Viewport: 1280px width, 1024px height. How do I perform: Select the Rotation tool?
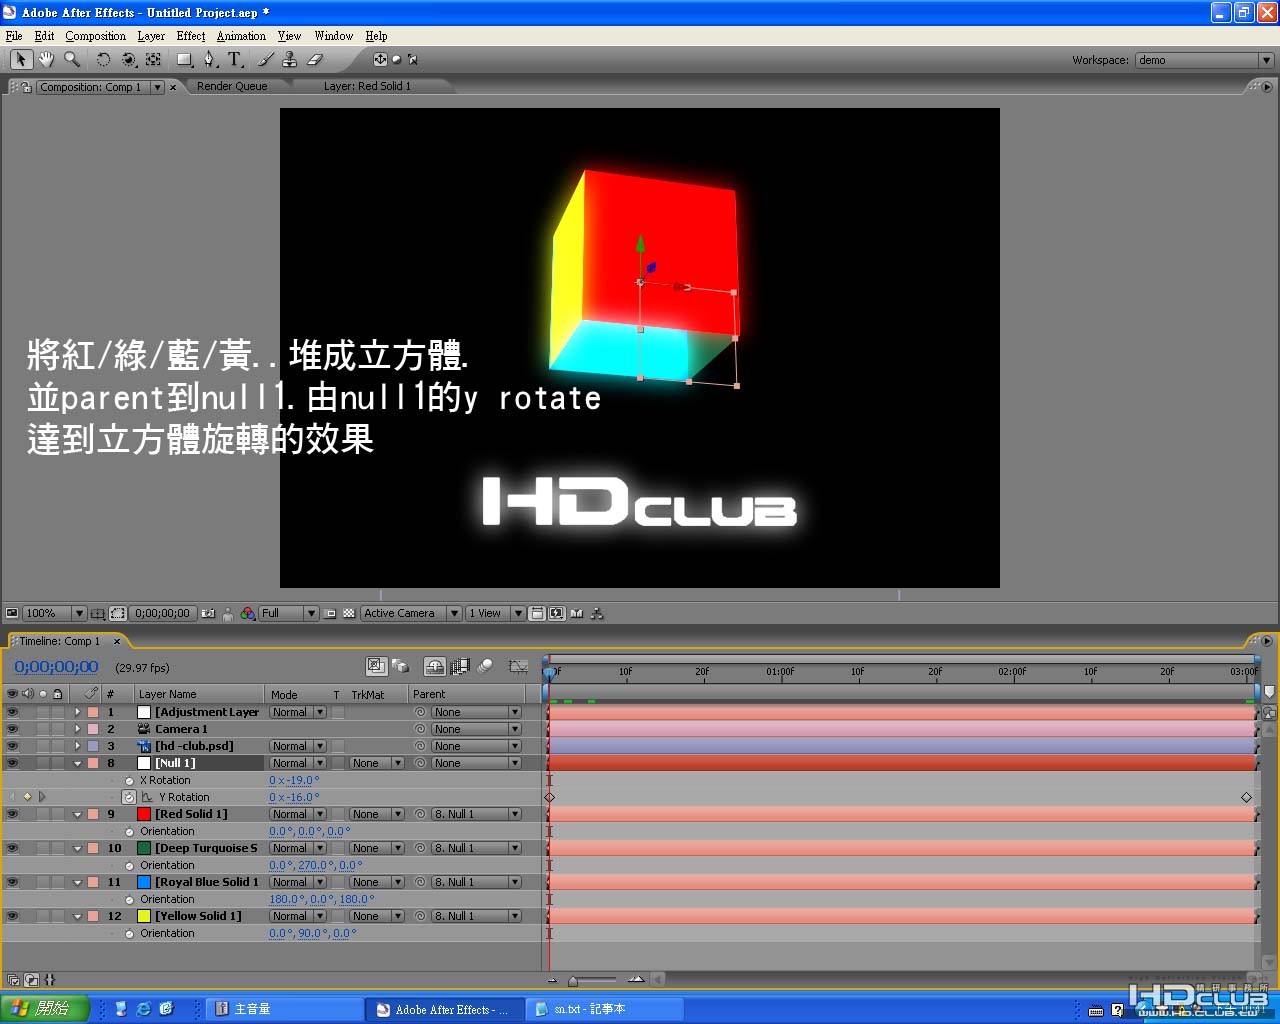pos(103,60)
